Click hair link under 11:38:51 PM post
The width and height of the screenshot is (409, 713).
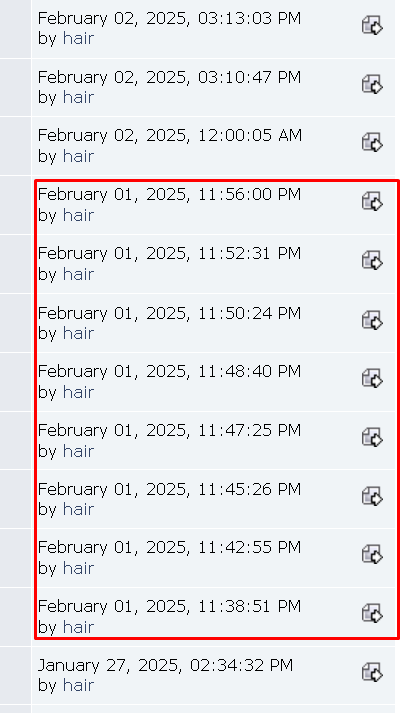(x=78, y=627)
